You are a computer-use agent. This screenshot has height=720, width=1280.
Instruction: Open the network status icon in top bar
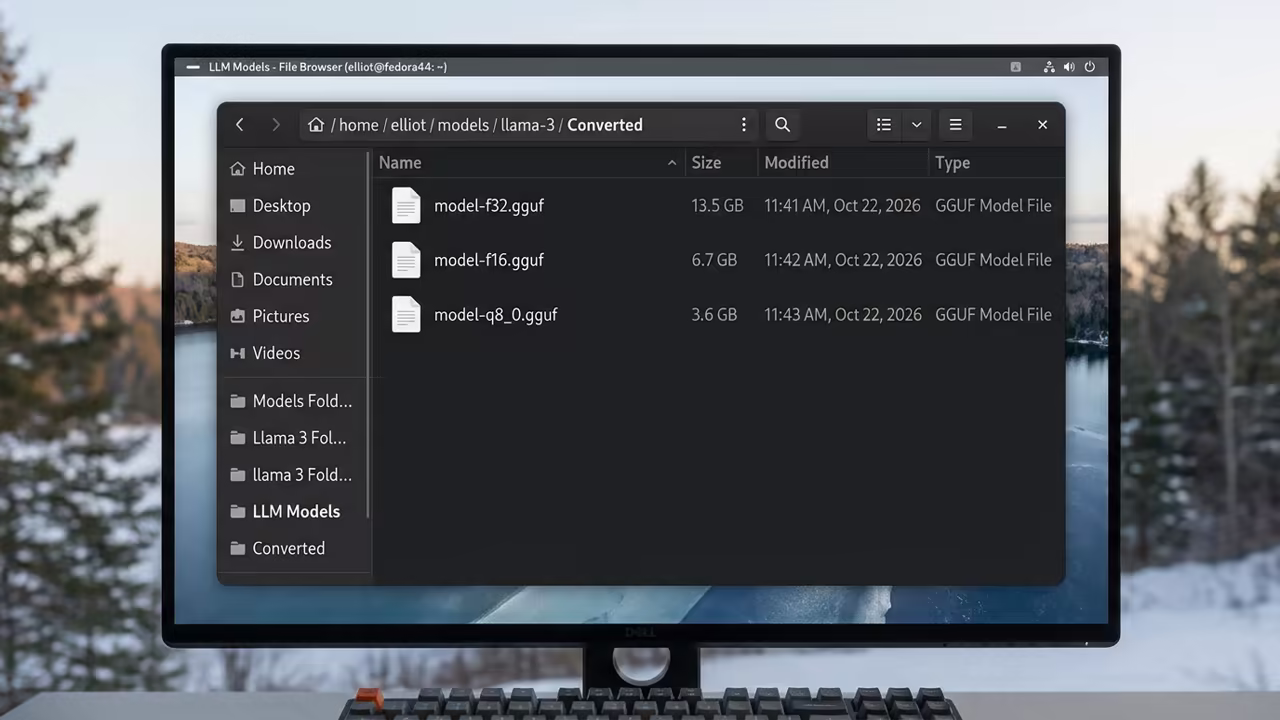click(1049, 67)
